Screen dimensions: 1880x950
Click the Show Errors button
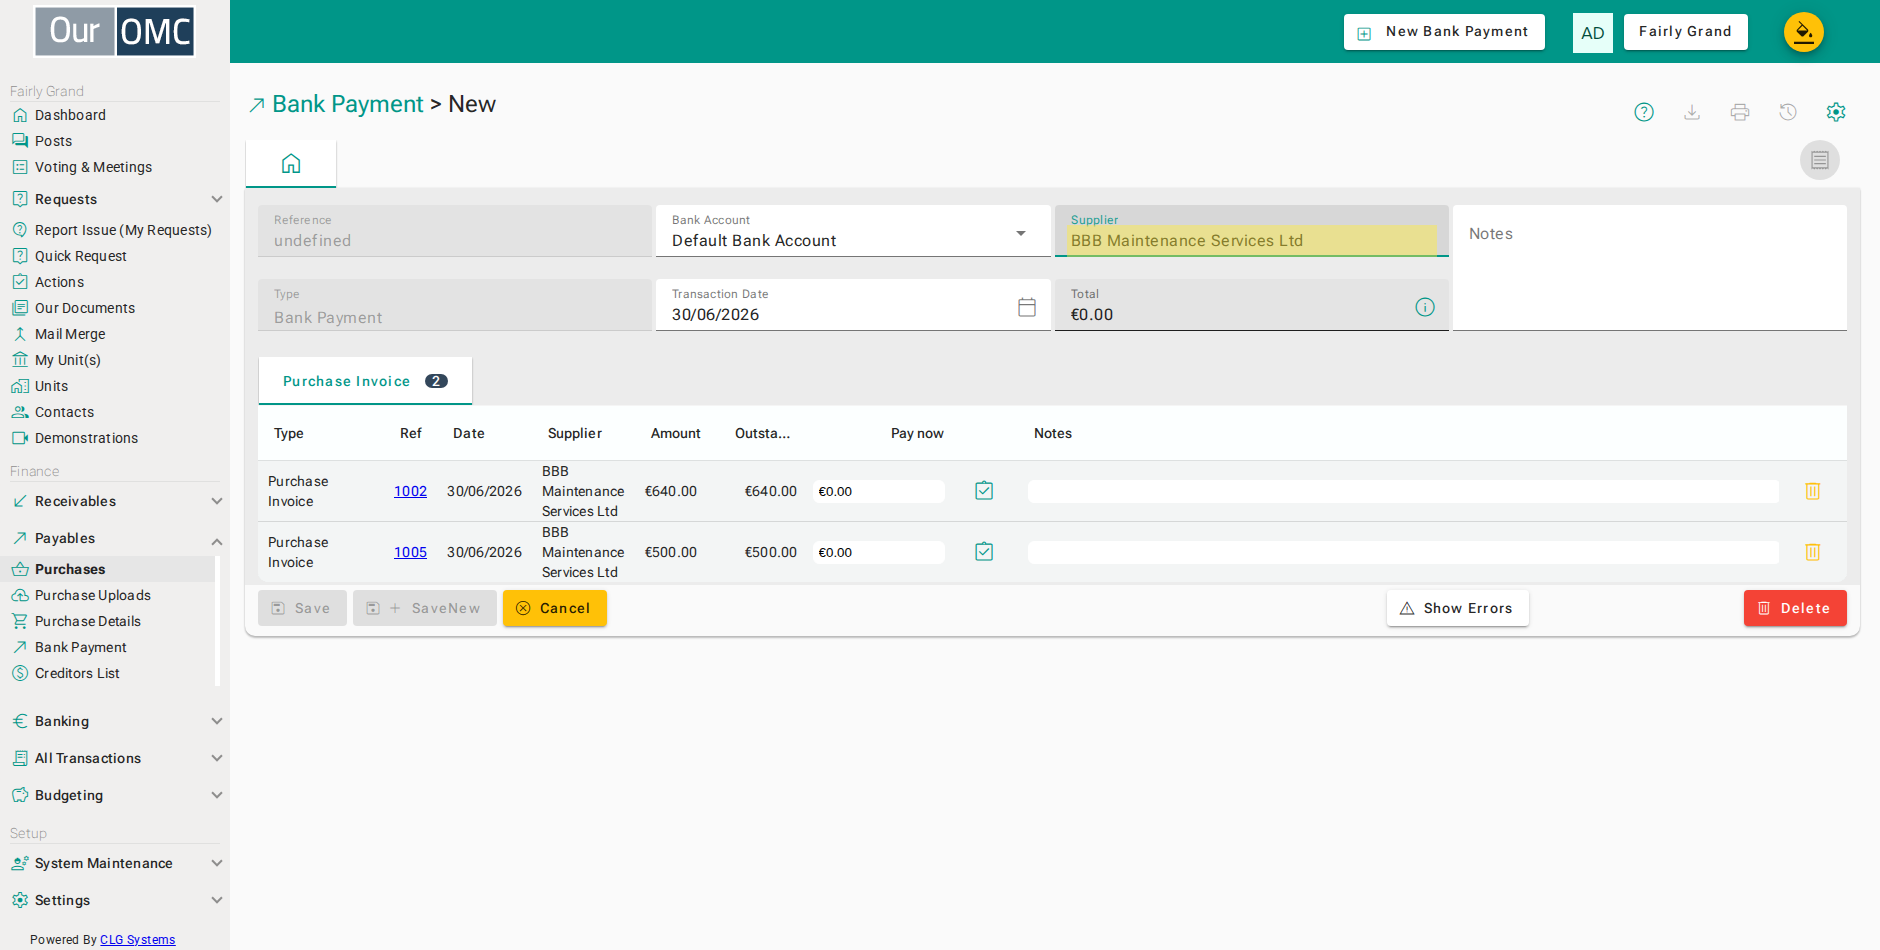tap(1457, 608)
